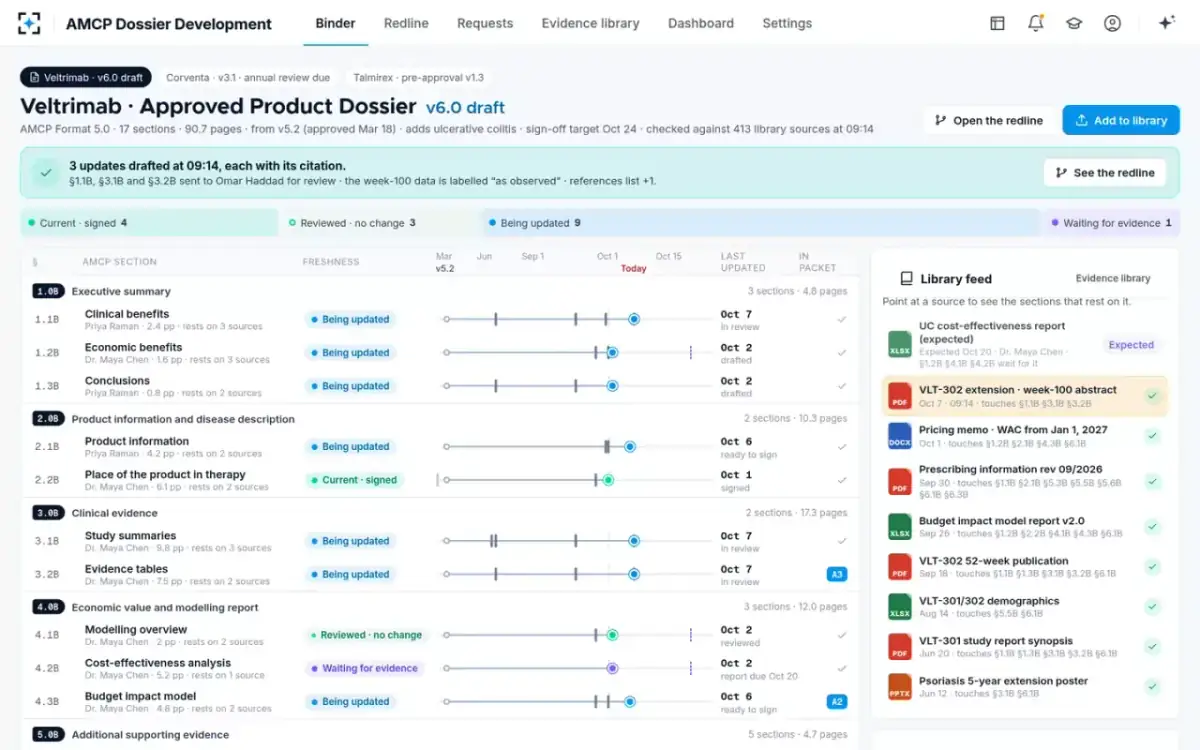Click XLSX icon for VLT-301/302 demographics

click(x=900, y=607)
